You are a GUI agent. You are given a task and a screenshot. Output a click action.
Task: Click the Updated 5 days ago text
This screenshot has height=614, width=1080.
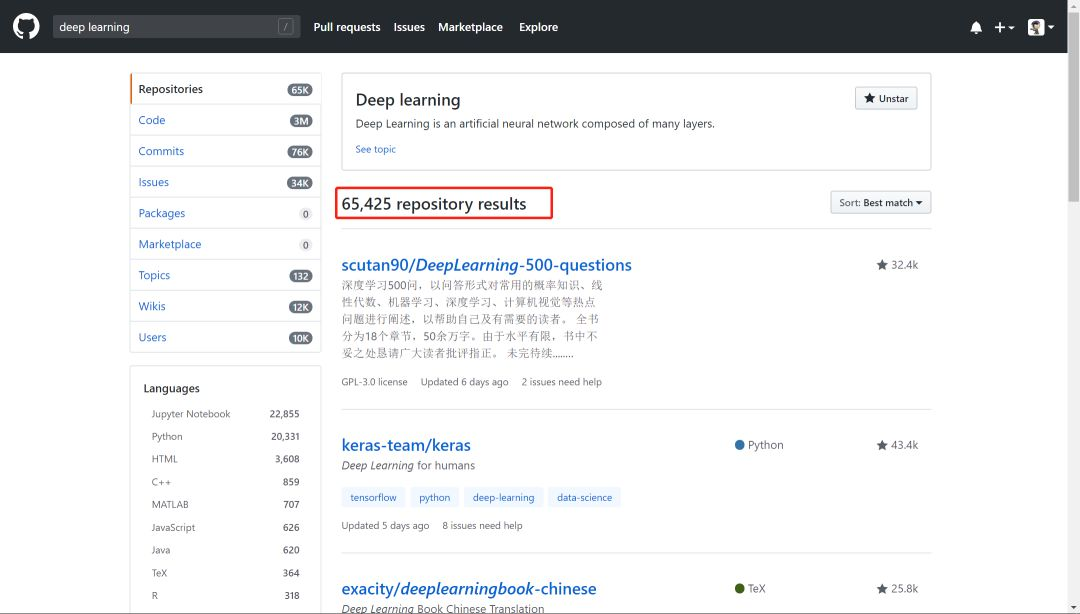click(385, 525)
